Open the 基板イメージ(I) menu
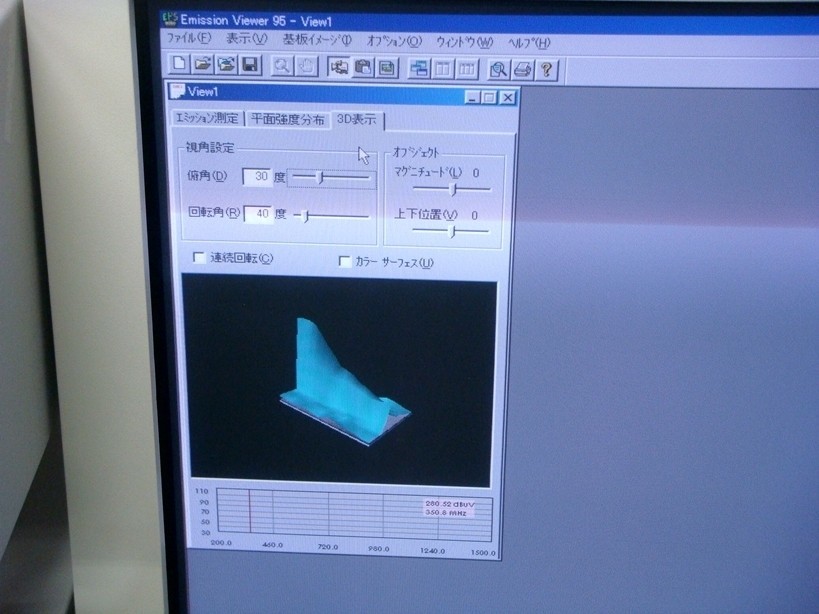Screen dimensions: 819x614 pos(318,40)
